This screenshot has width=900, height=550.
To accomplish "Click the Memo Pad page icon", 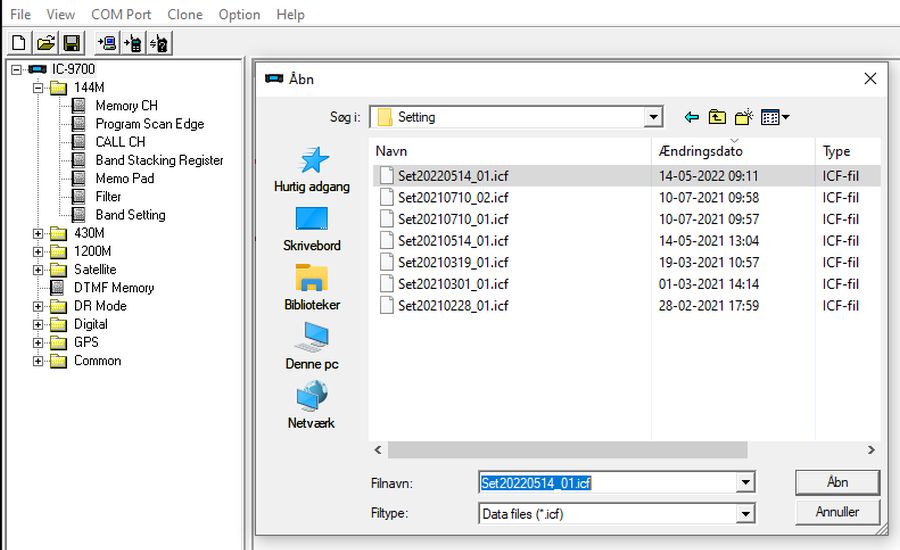I will [79, 179].
